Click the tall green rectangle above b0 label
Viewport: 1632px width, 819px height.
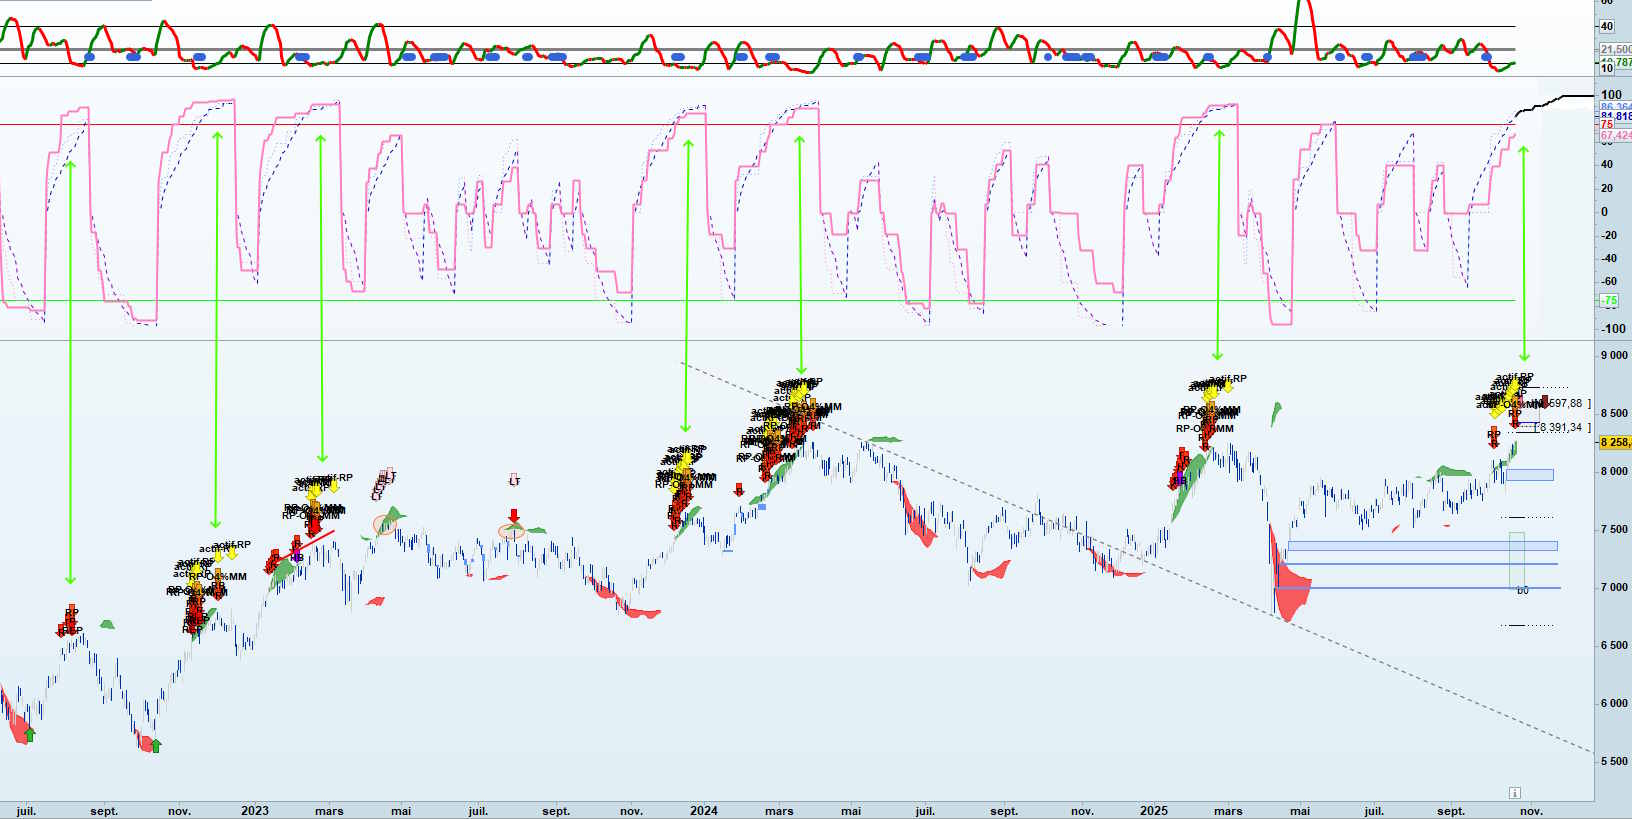point(1516,560)
